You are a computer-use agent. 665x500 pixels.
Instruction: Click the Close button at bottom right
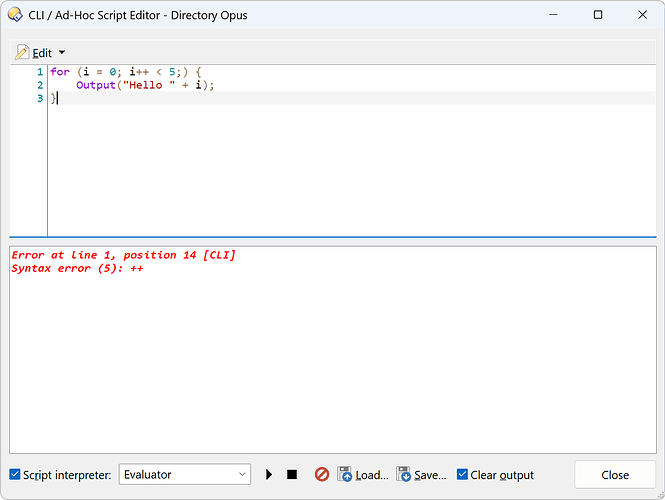[615, 475]
